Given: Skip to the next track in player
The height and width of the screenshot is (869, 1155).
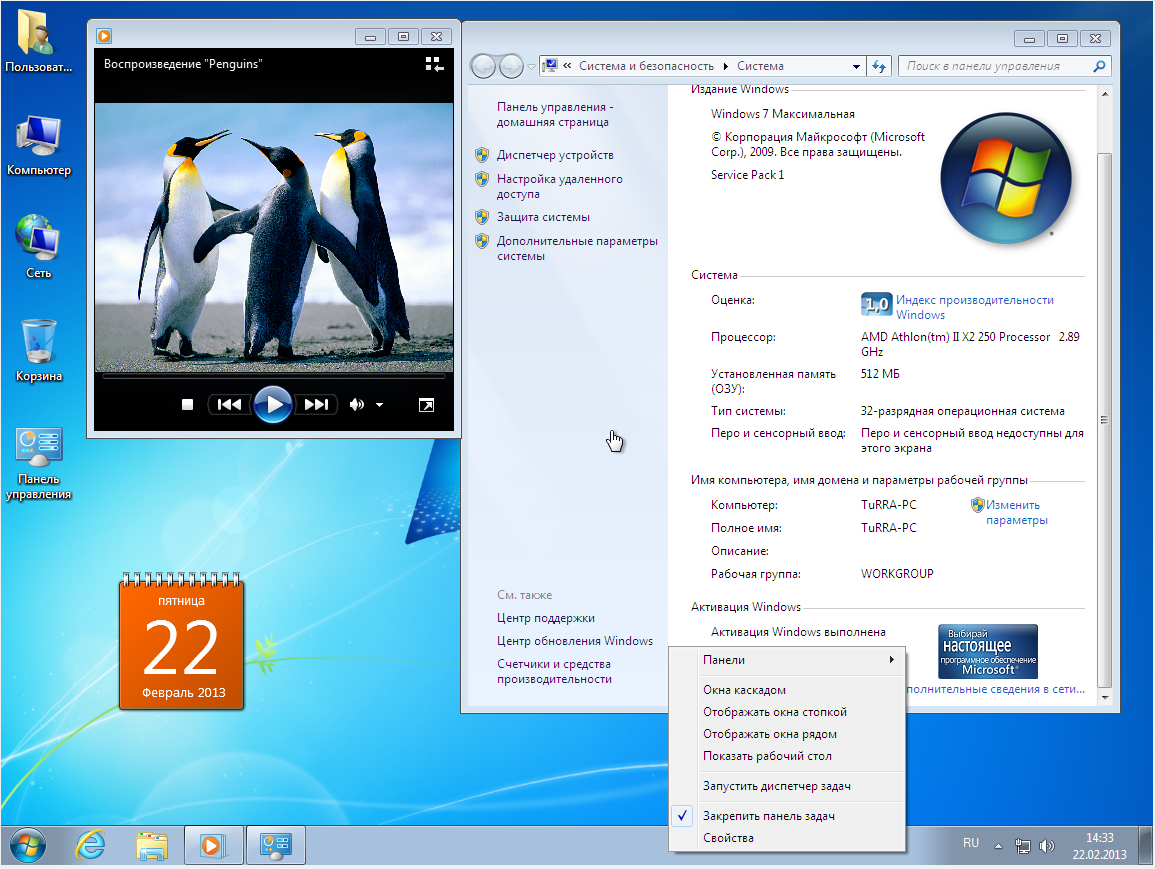Looking at the screenshot, I should pyautogui.click(x=316, y=405).
